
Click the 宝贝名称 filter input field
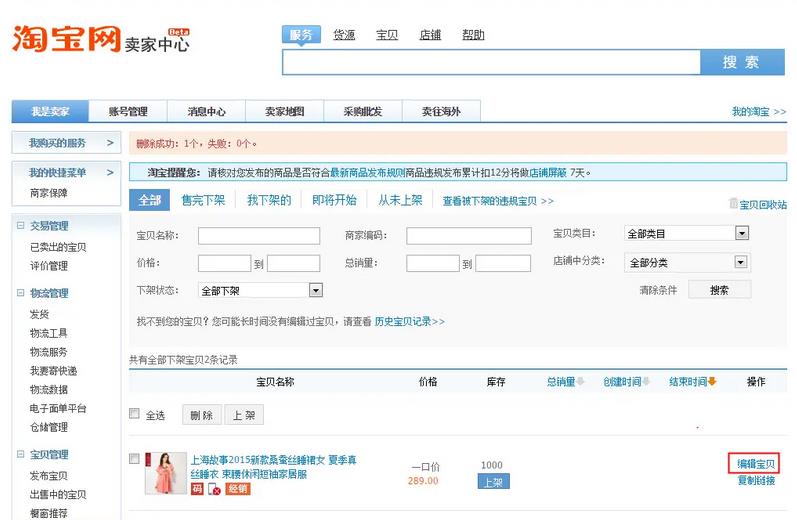pos(259,236)
